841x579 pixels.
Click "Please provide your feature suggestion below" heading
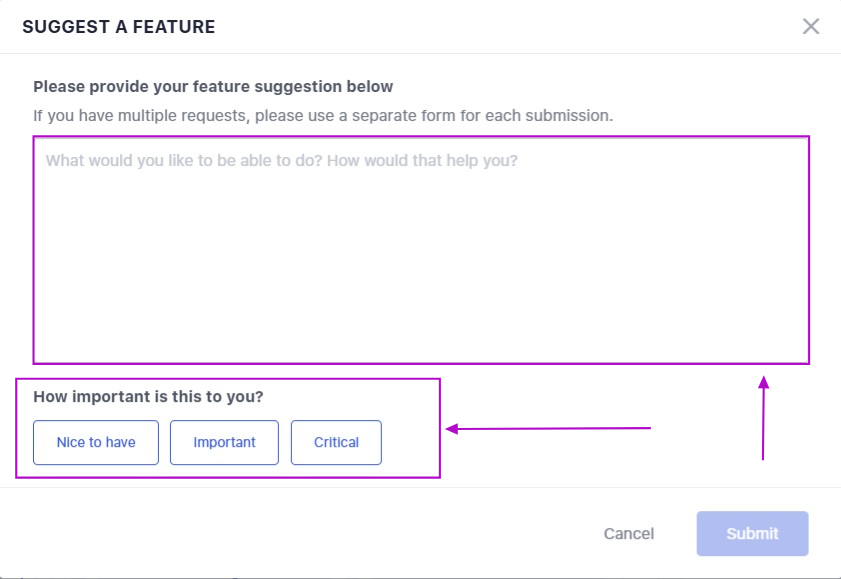click(x=213, y=87)
